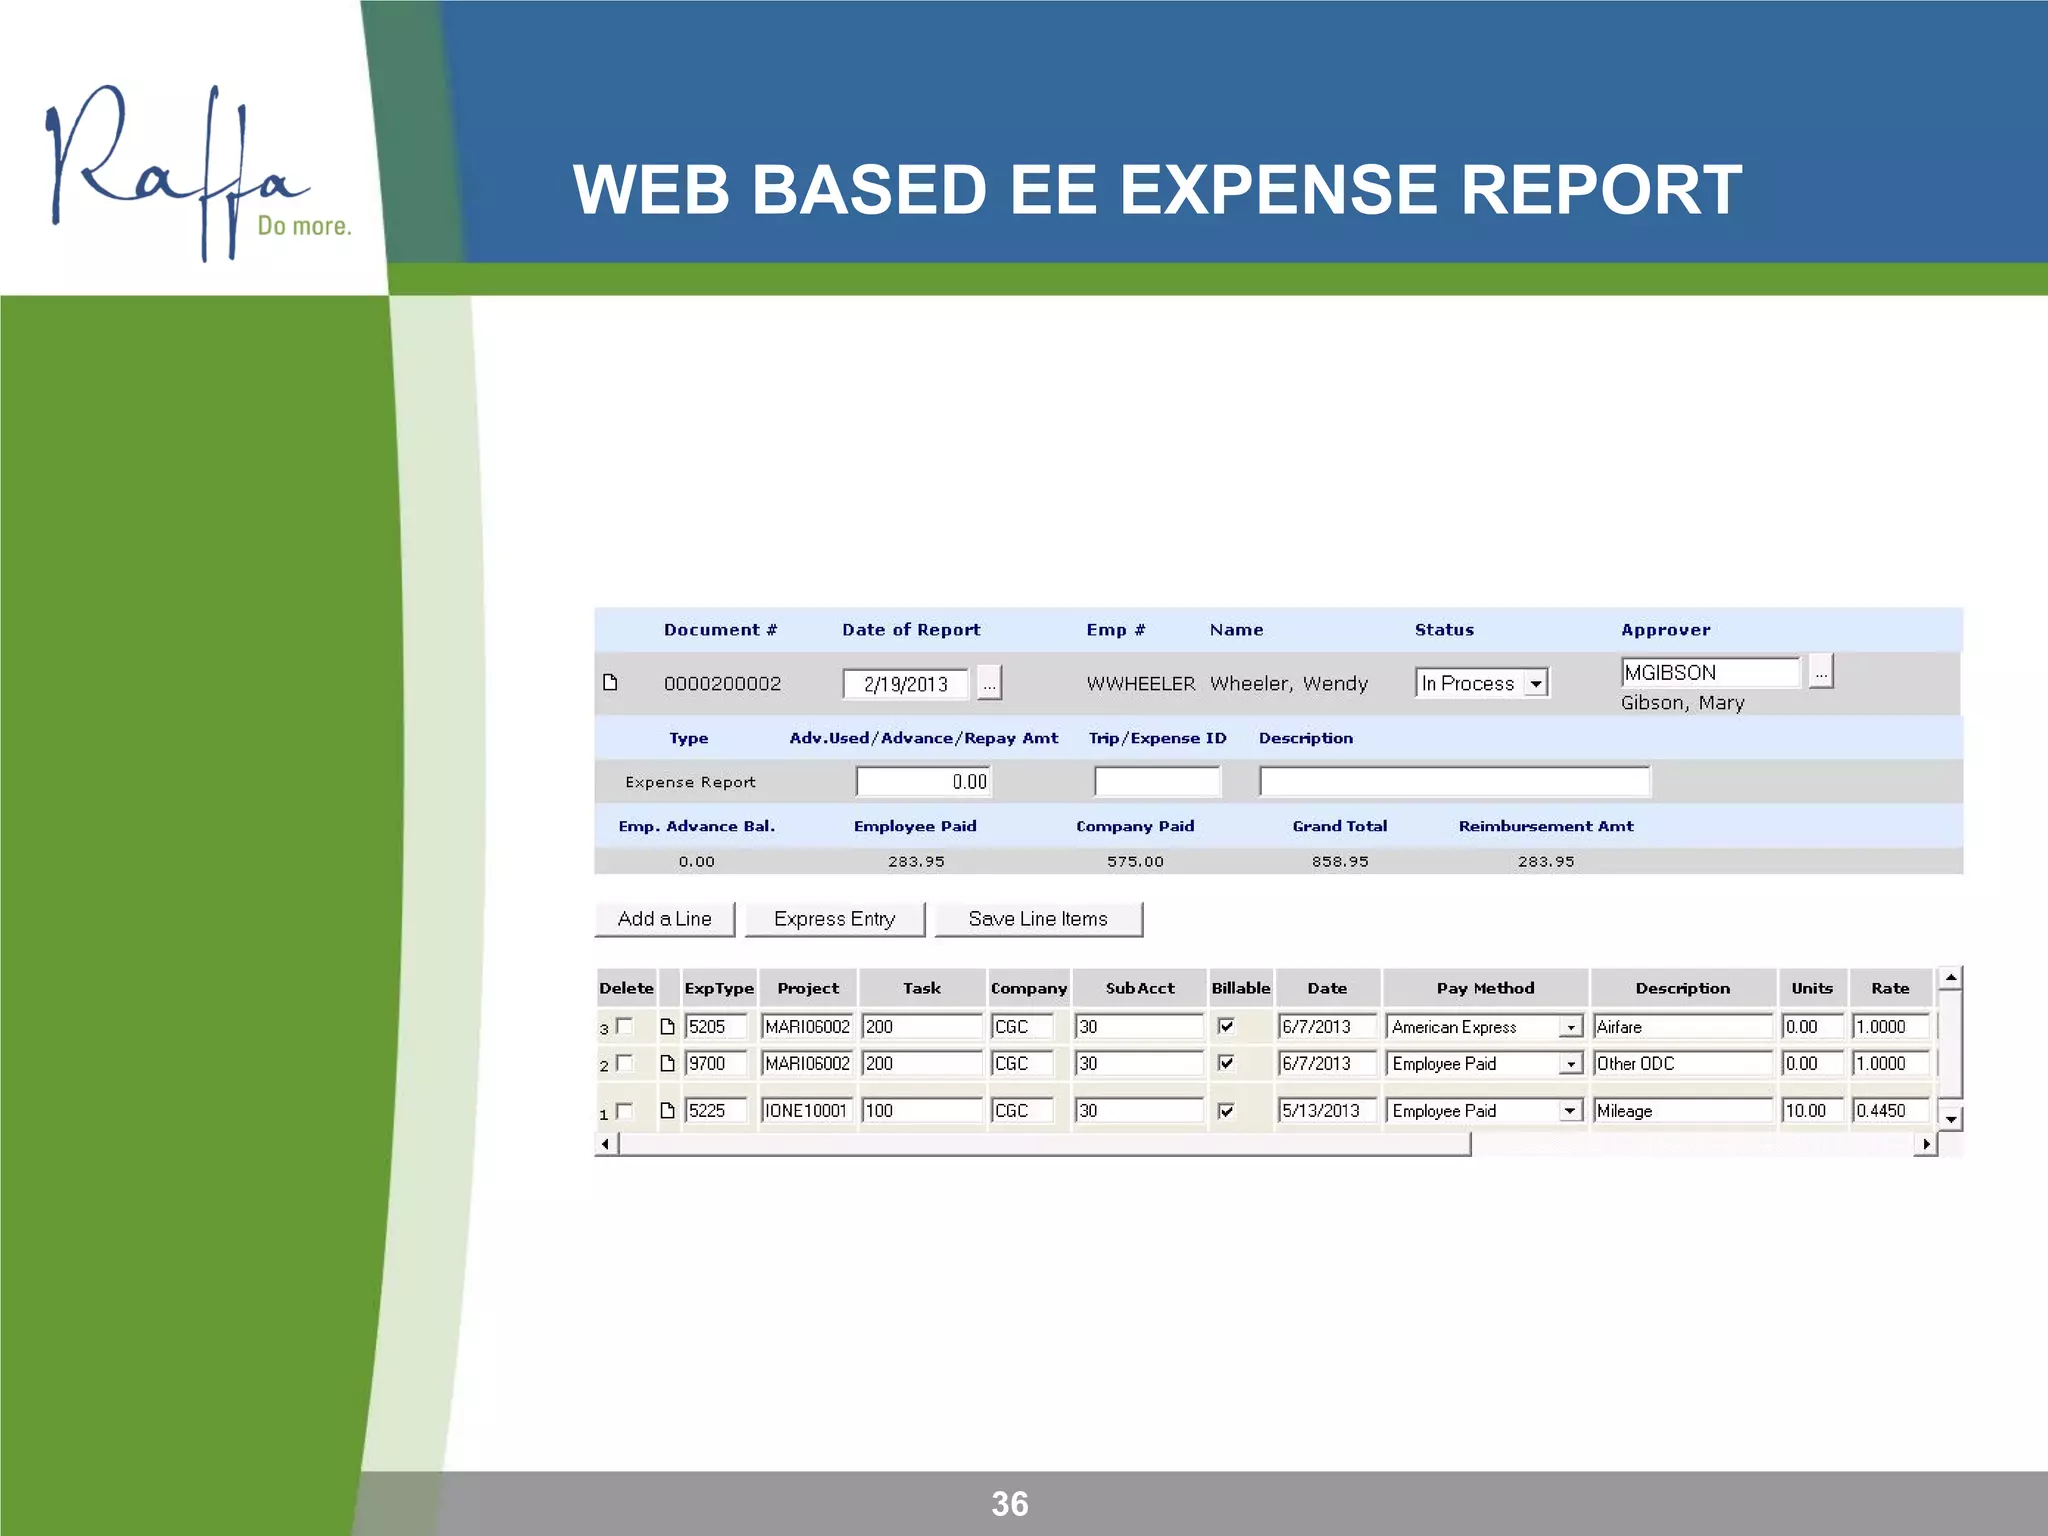Viewport: 2048px width, 1536px height.
Task: Open the document icon in row 5205
Action: pos(667,1026)
